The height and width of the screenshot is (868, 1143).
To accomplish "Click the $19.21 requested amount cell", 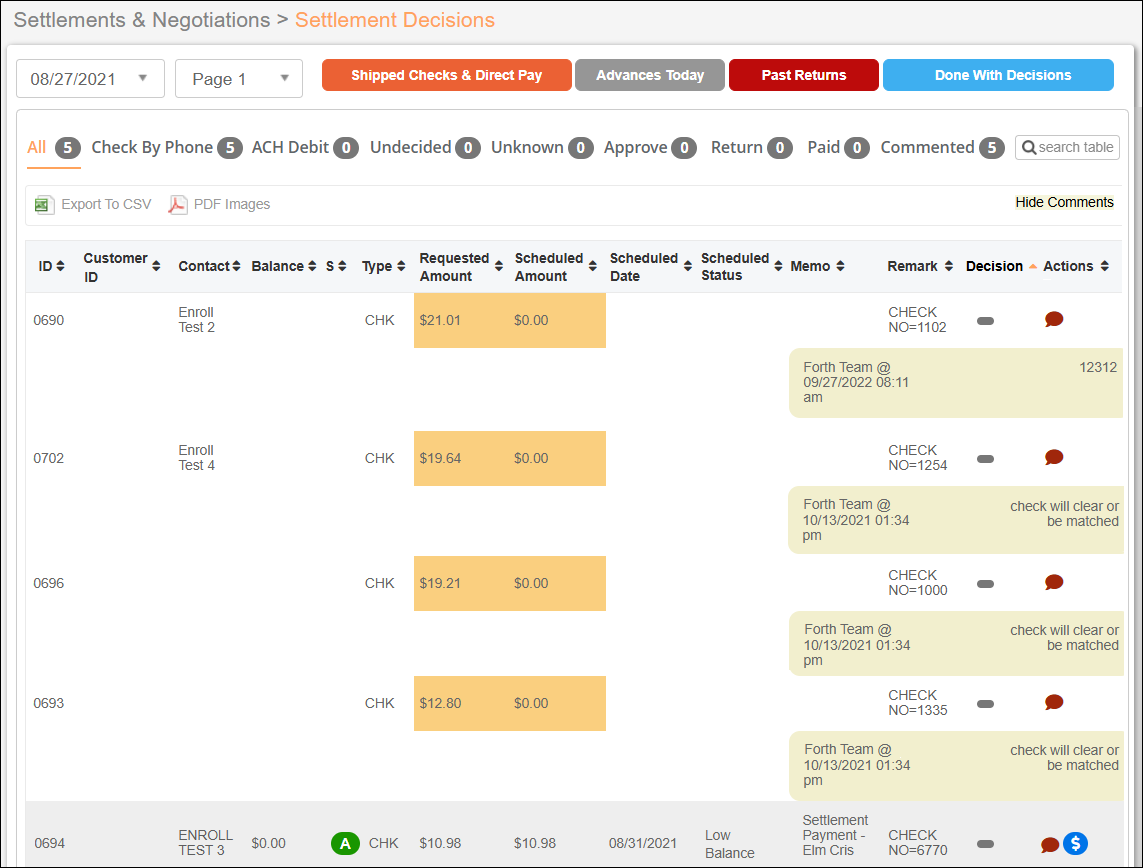I will coord(440,583).
